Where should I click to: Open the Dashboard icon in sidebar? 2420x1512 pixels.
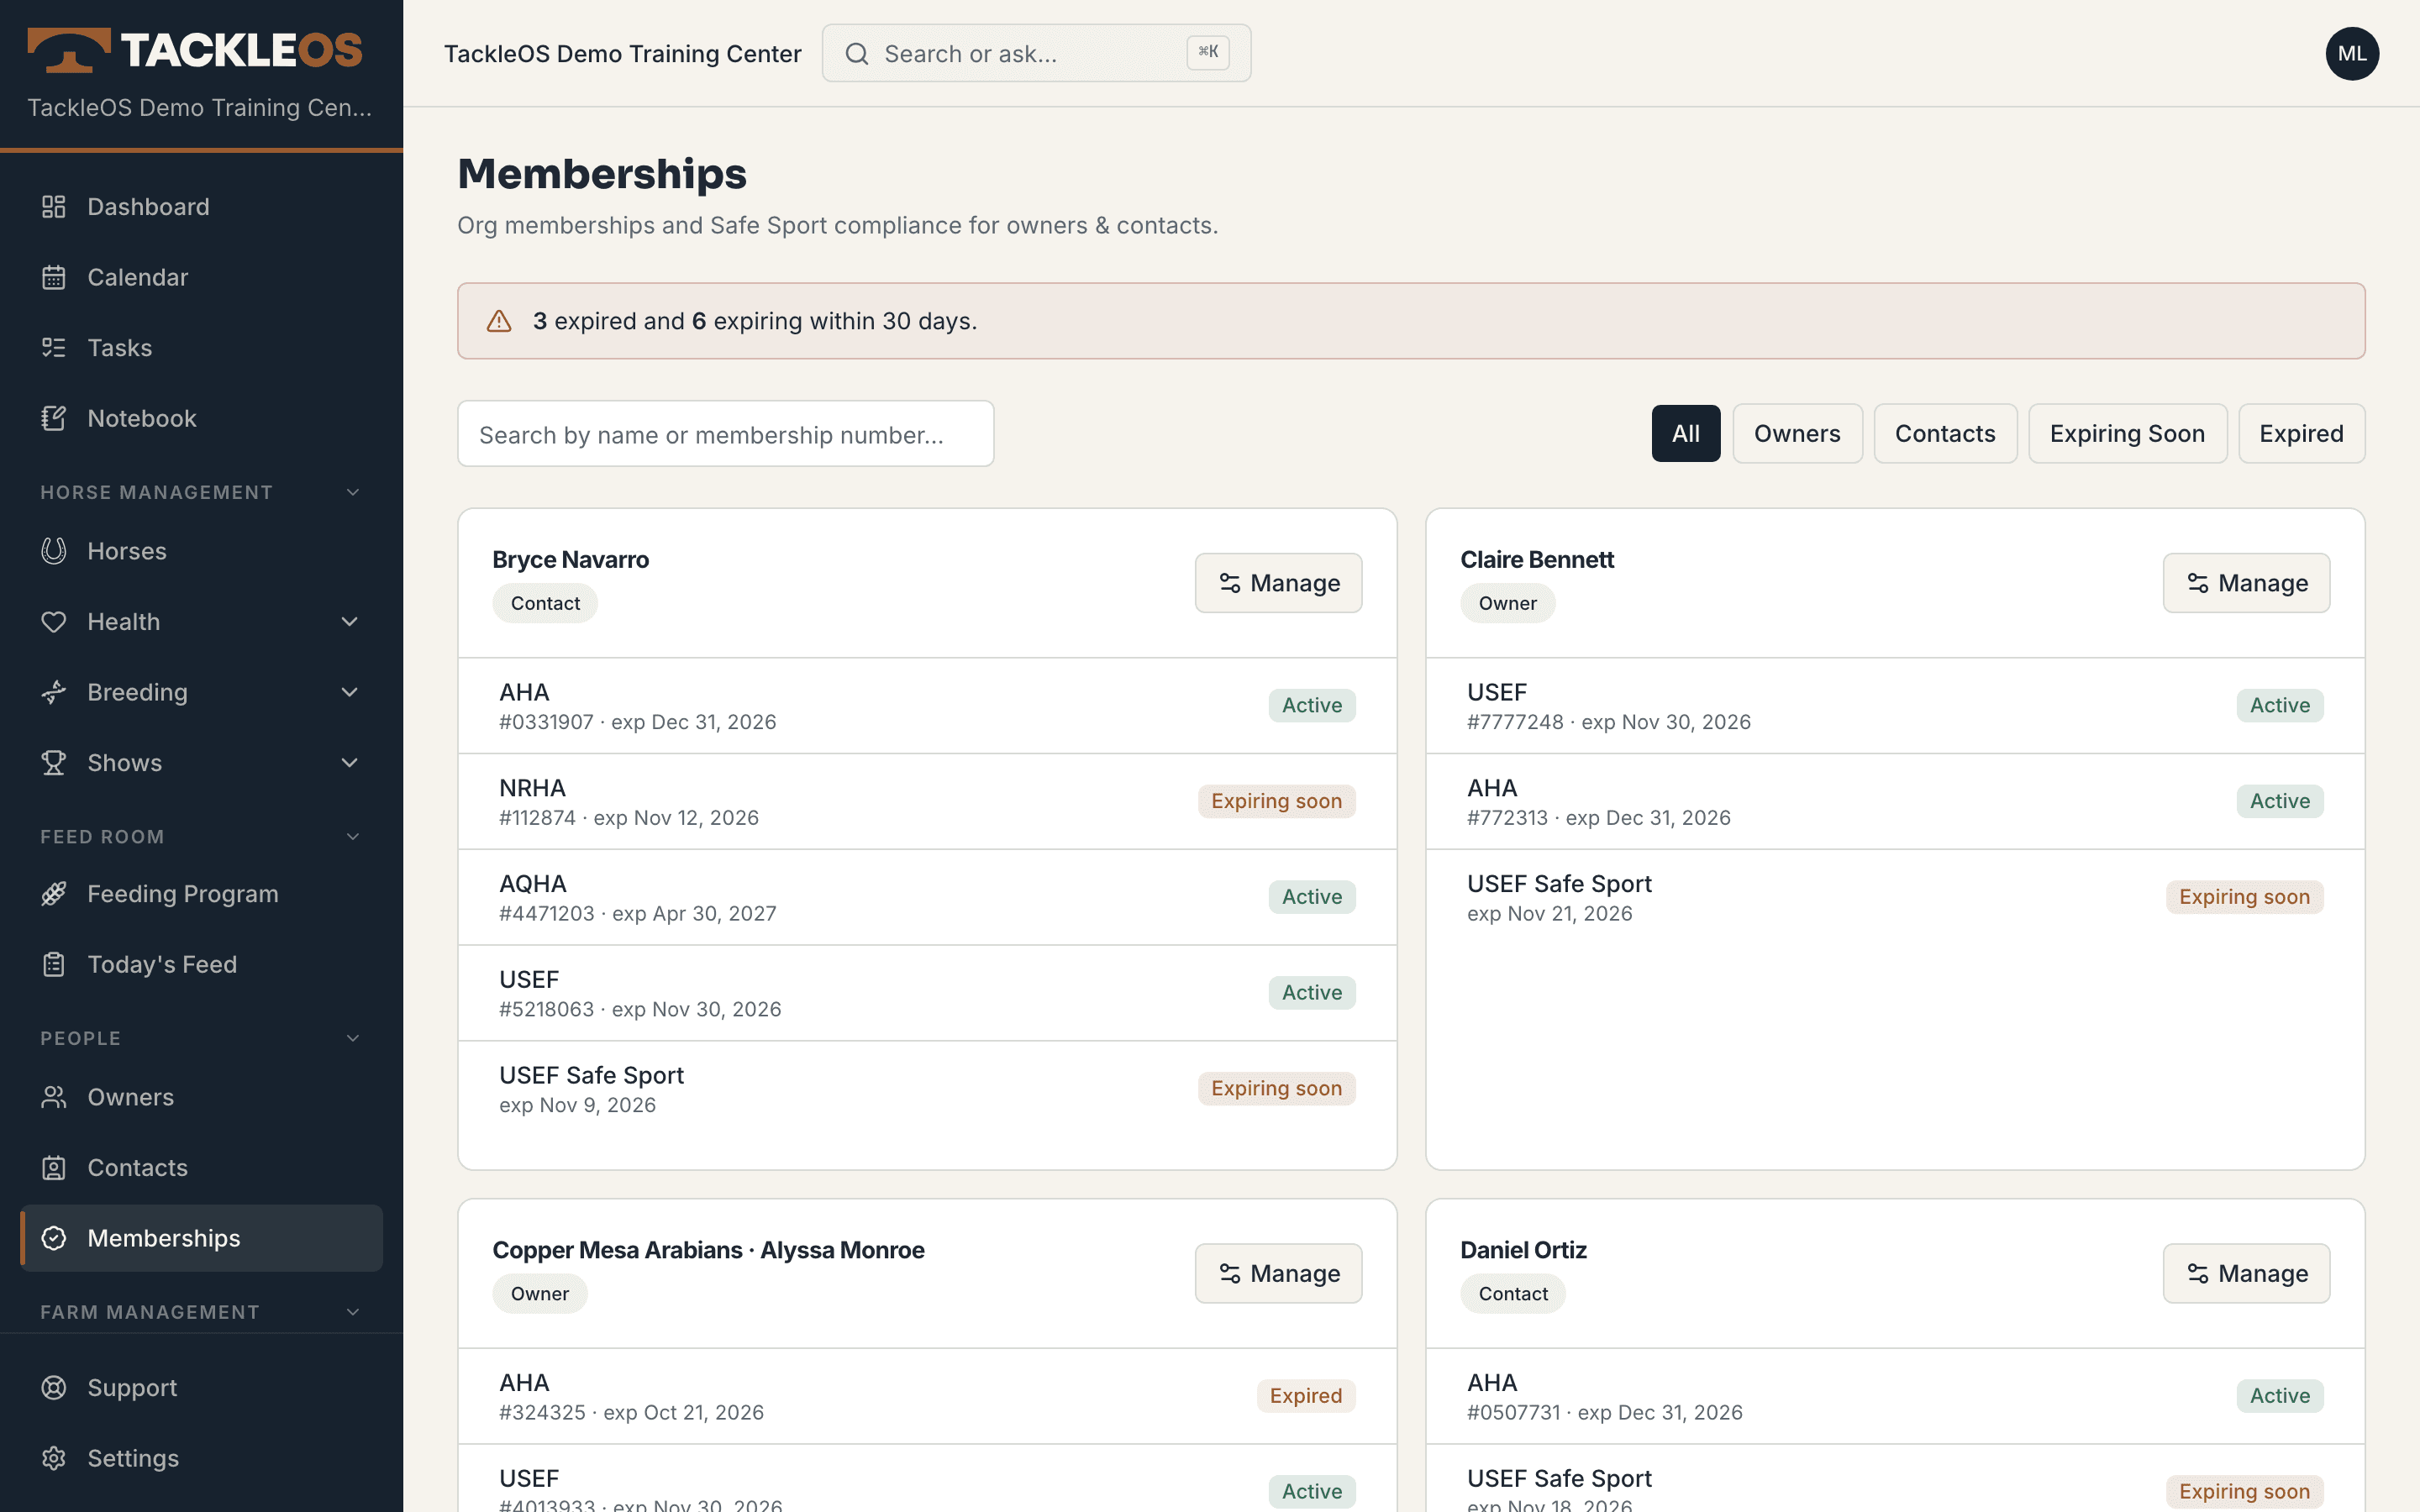click(x=54, y=207)
